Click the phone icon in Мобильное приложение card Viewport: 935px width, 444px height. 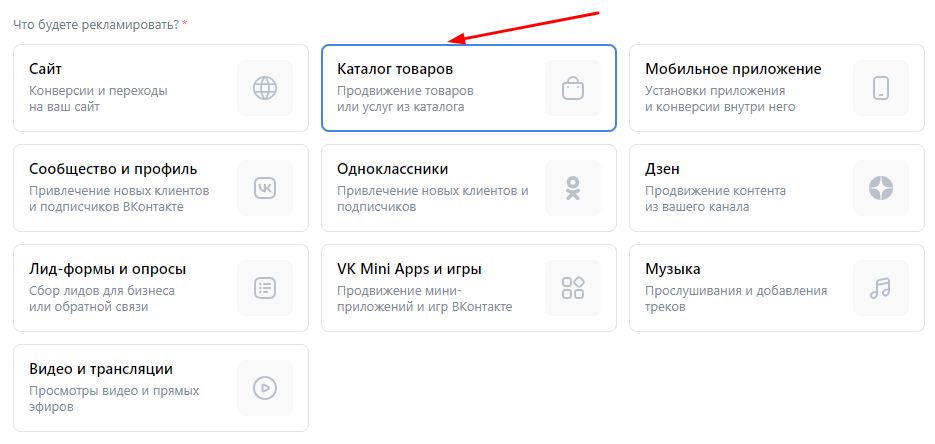coord(881,88)
